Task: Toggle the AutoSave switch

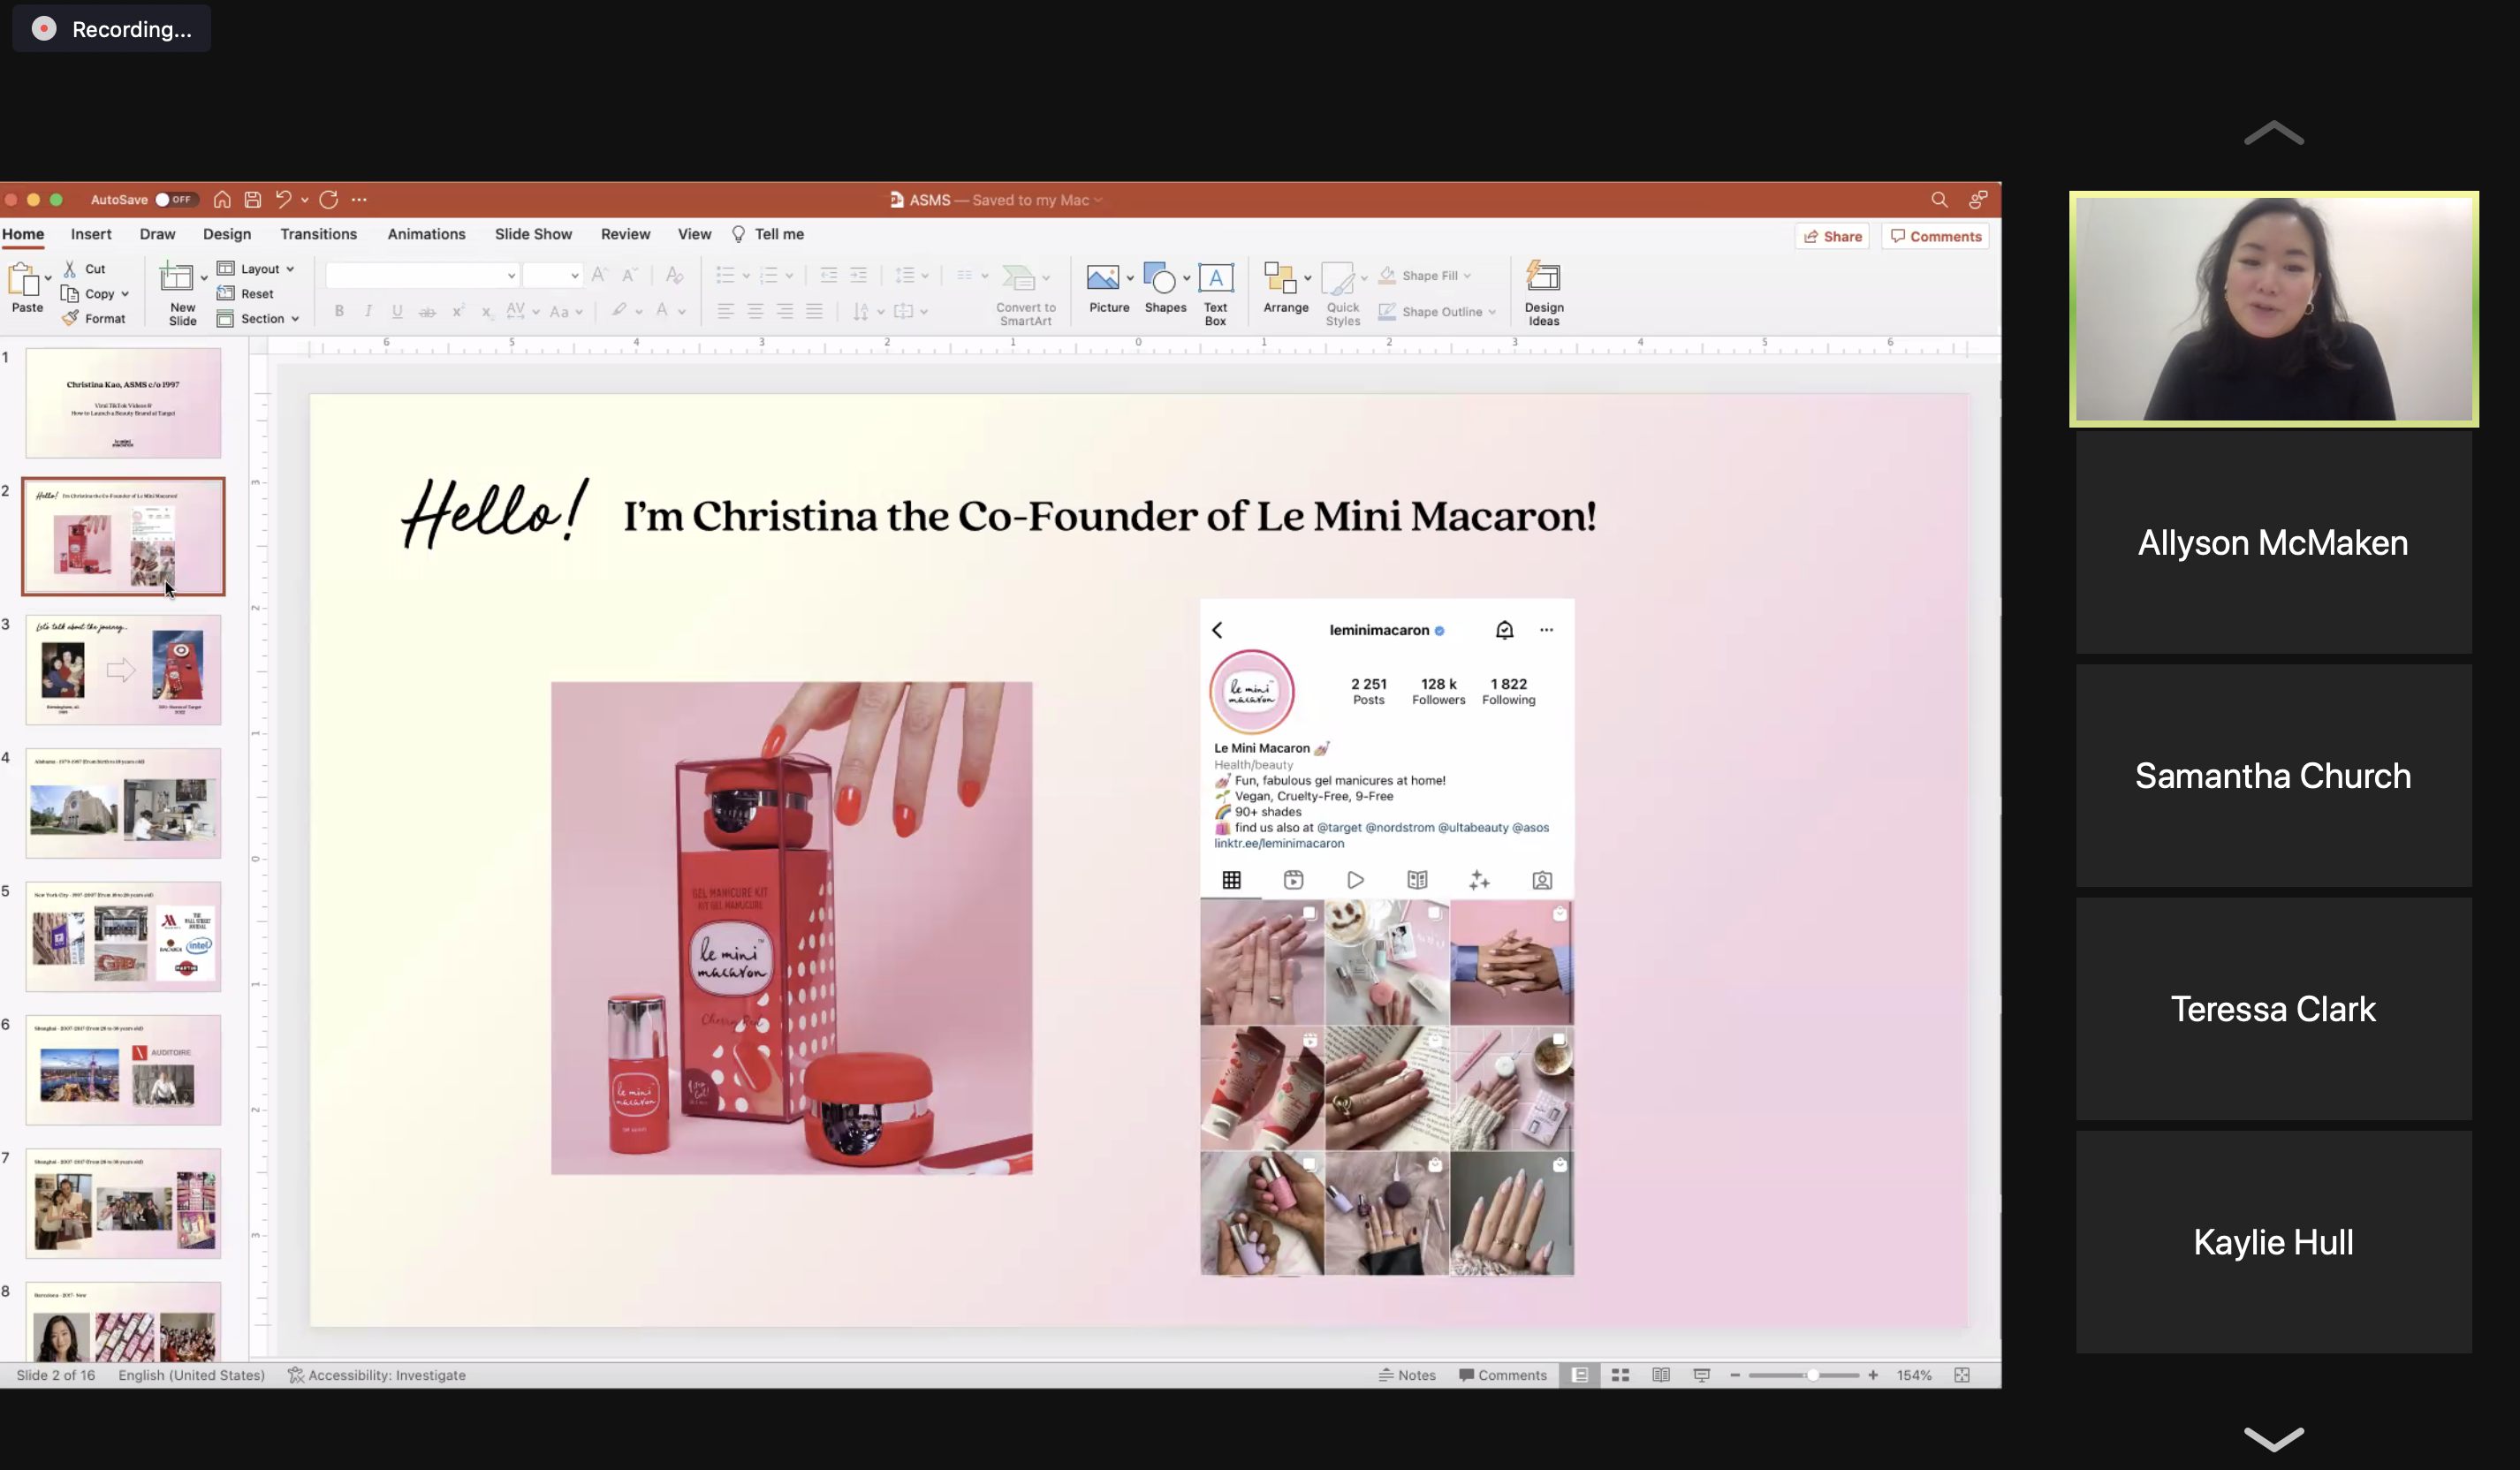Action: (x=174, y=200)
